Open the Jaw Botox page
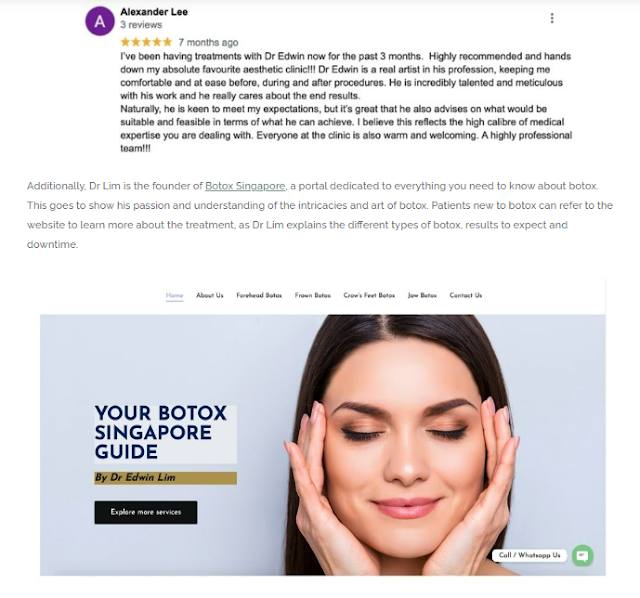640x598 pixels. pos(422,295)
